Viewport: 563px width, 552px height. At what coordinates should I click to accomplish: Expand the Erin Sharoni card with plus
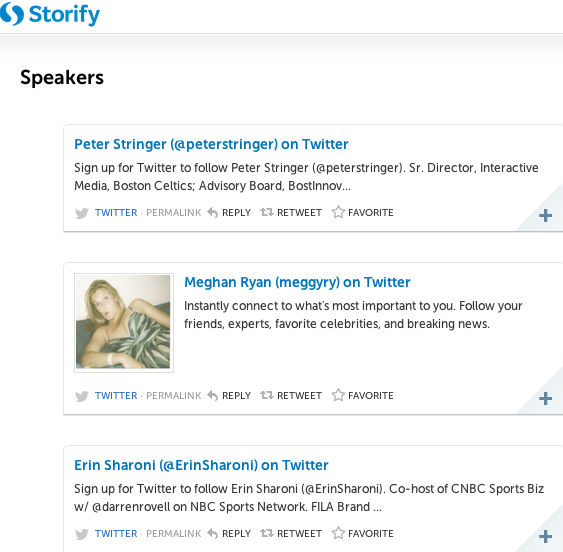pyautogui.click(x=545, y=537)
